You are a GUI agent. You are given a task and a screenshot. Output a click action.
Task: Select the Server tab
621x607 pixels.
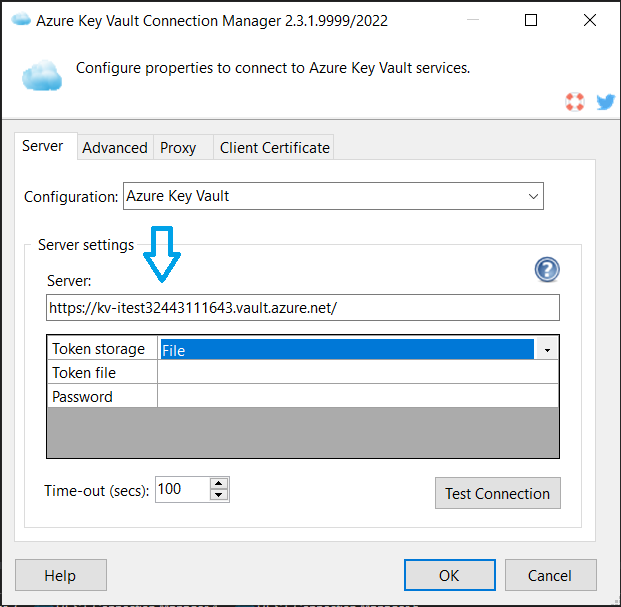(x=43, y=146)
